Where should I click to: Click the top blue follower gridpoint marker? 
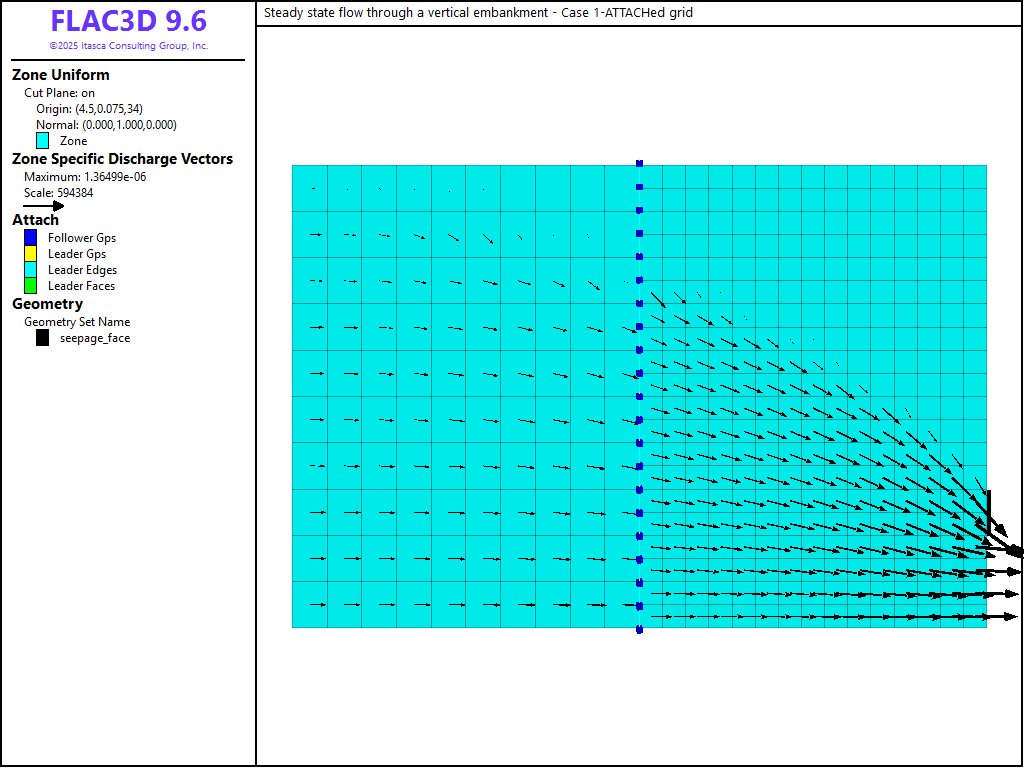click(639, 163)
